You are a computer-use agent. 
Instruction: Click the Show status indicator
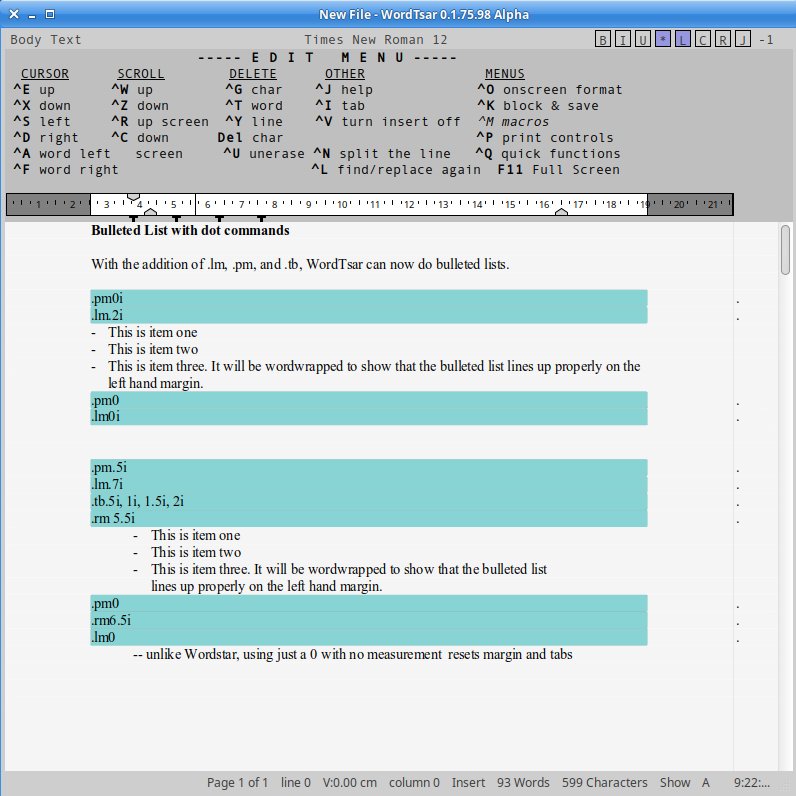[x=675, y=783]
